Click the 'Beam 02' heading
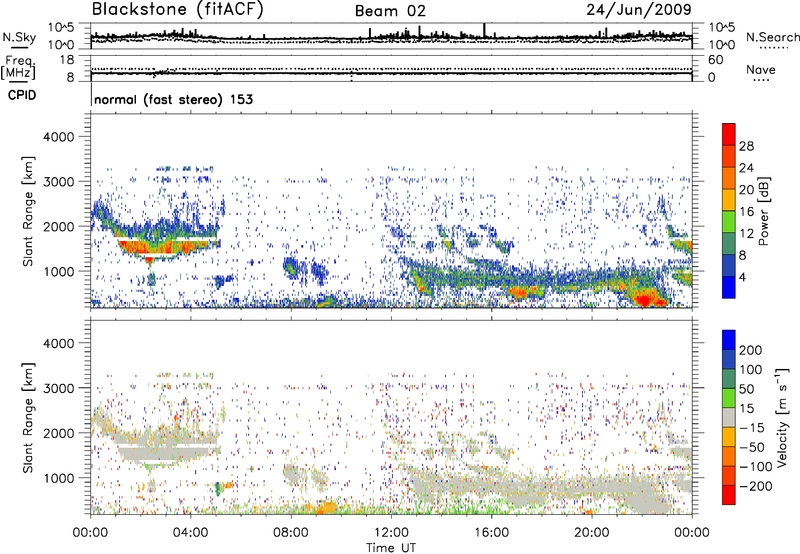 (x=390, y=11)
